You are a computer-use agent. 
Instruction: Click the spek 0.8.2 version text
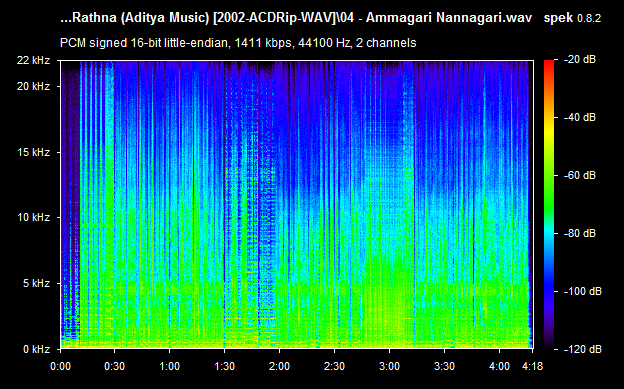point(572,18)
